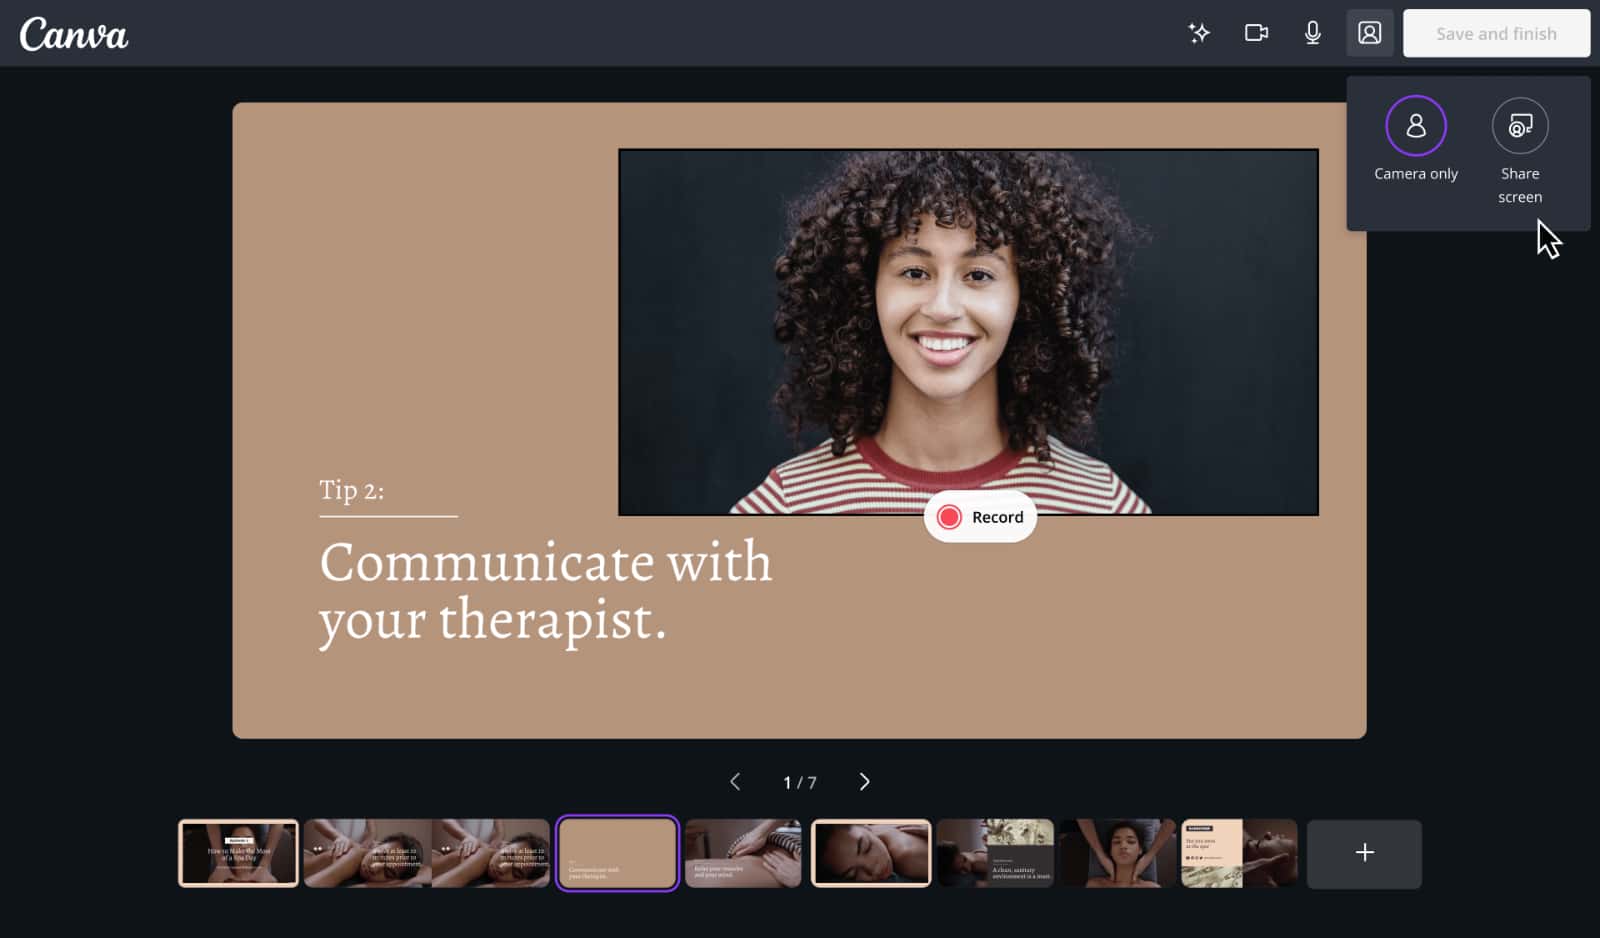The width and height of the screenshot is (1600, 938).
Task: Mute the microphone icon
Action: tap(1312, 33)
